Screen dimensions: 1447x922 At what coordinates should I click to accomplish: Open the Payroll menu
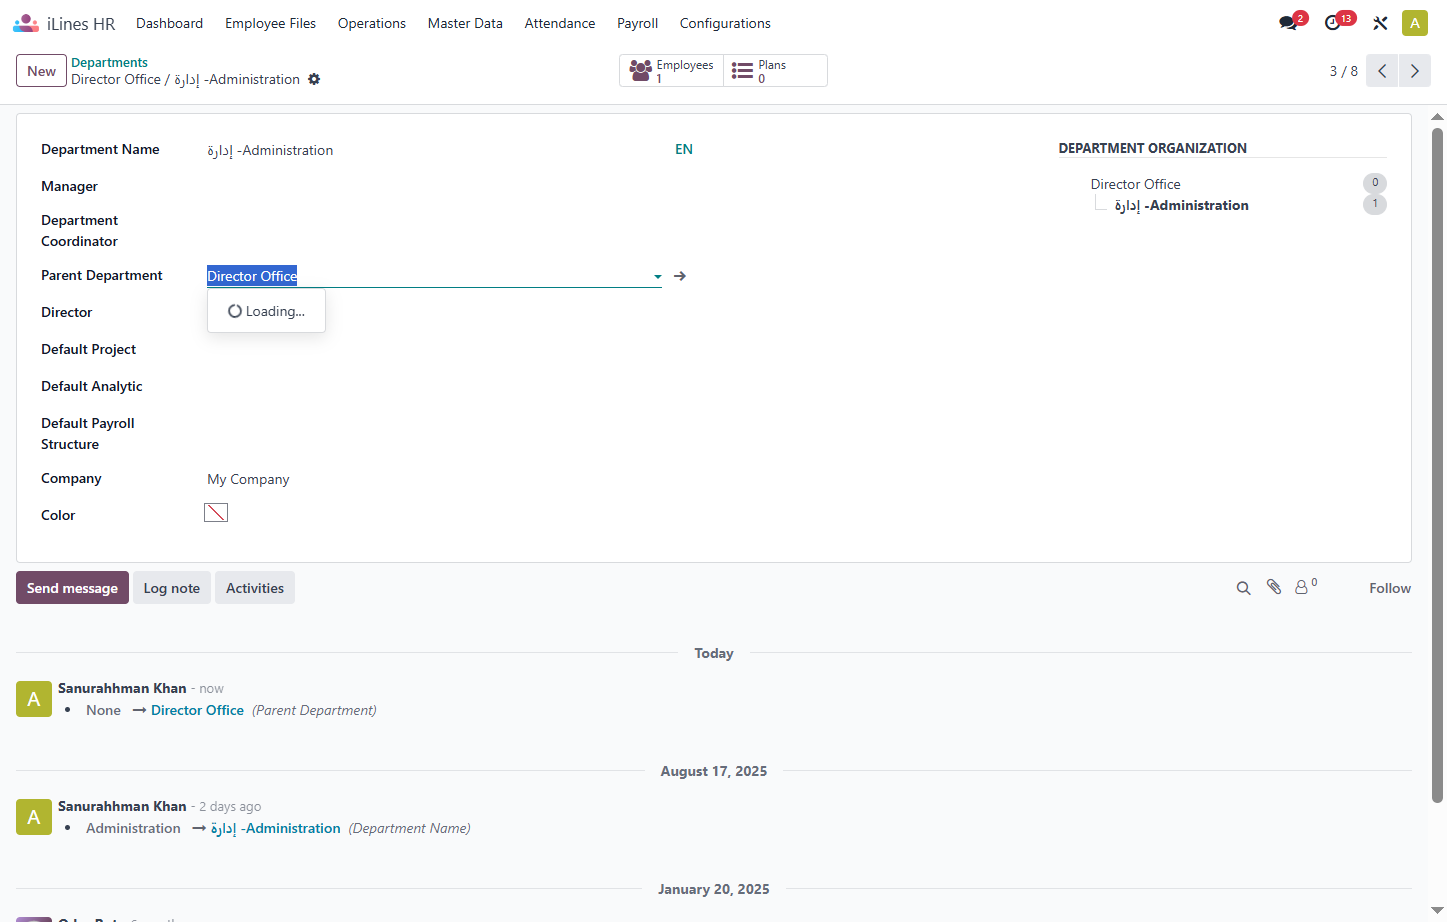click(637, 23)
